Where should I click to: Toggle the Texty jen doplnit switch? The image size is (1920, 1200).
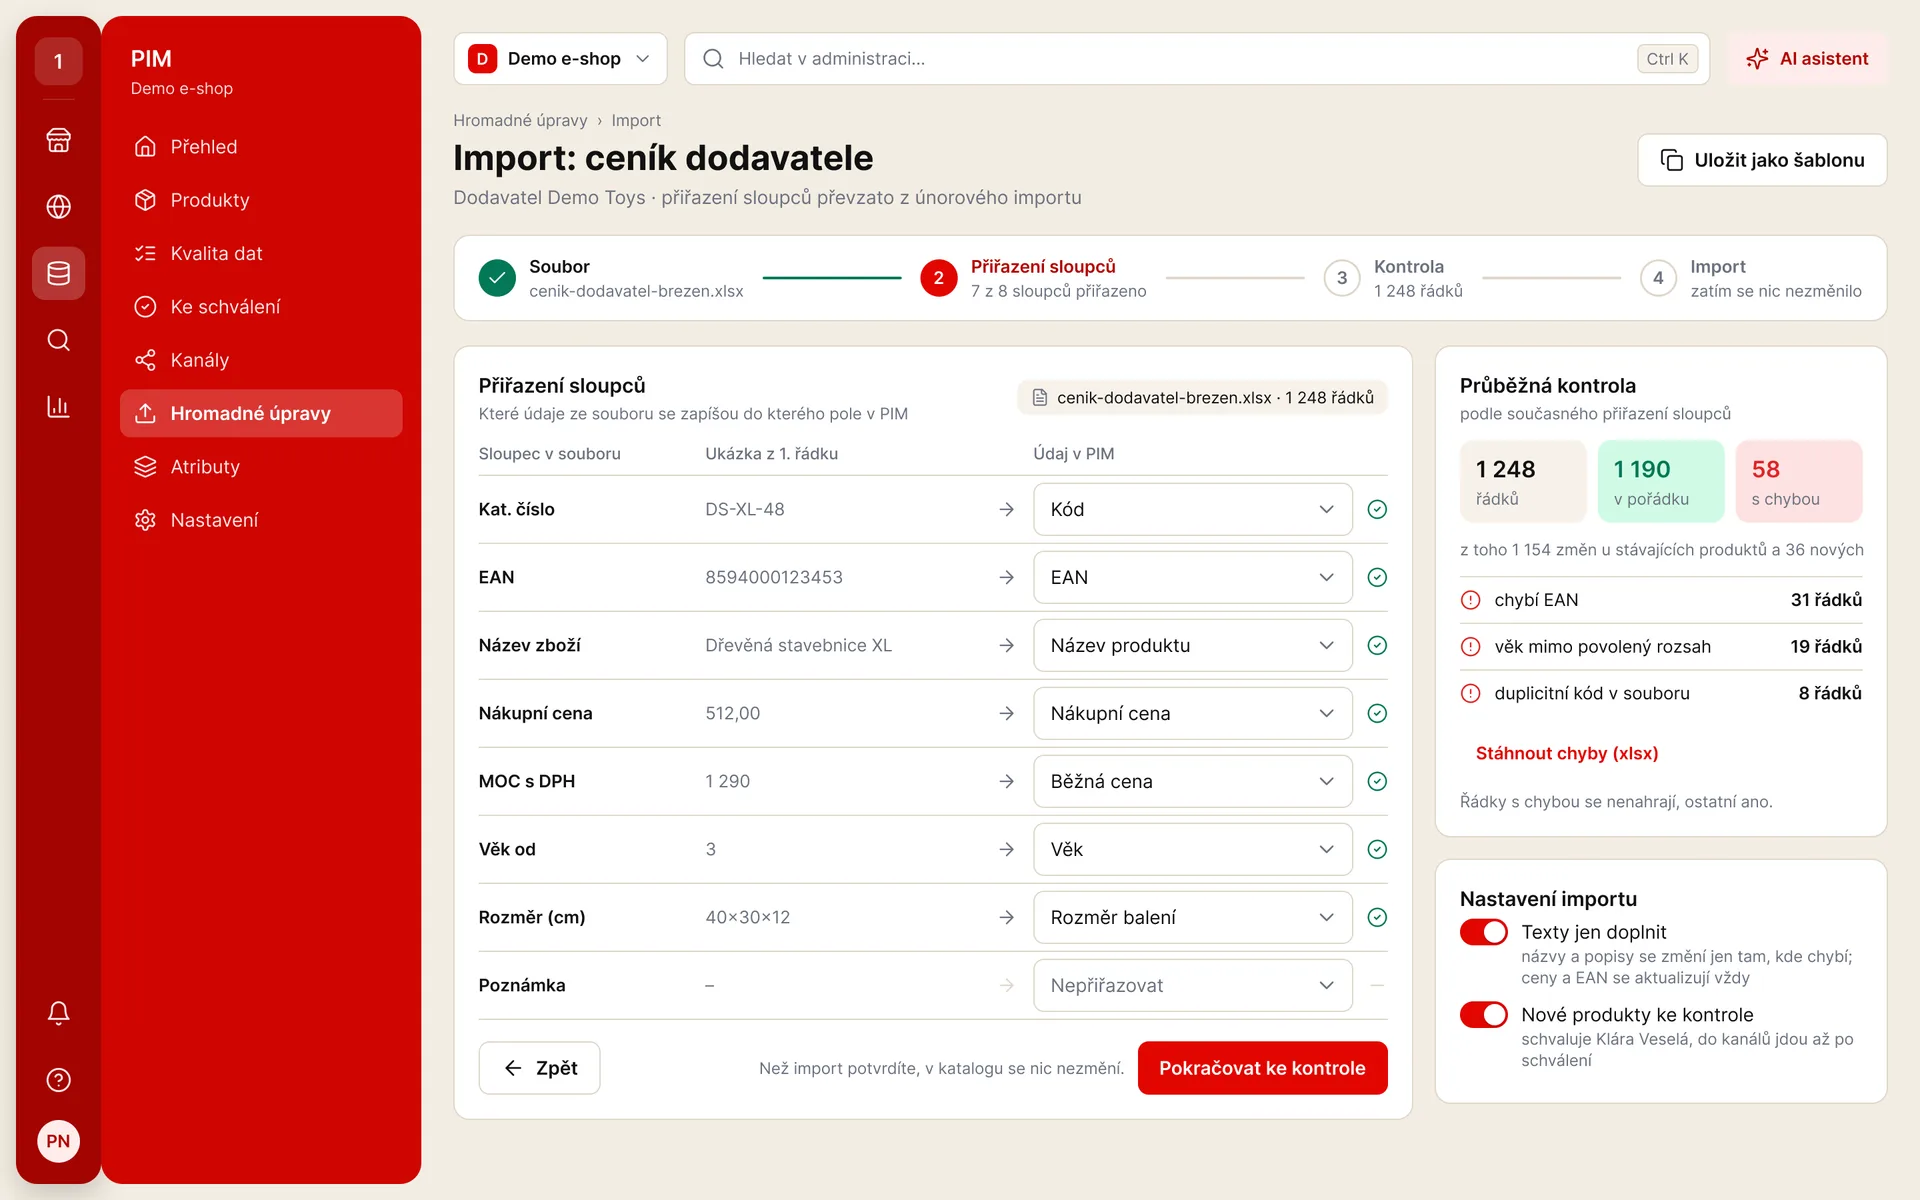tap(1483, 932)
